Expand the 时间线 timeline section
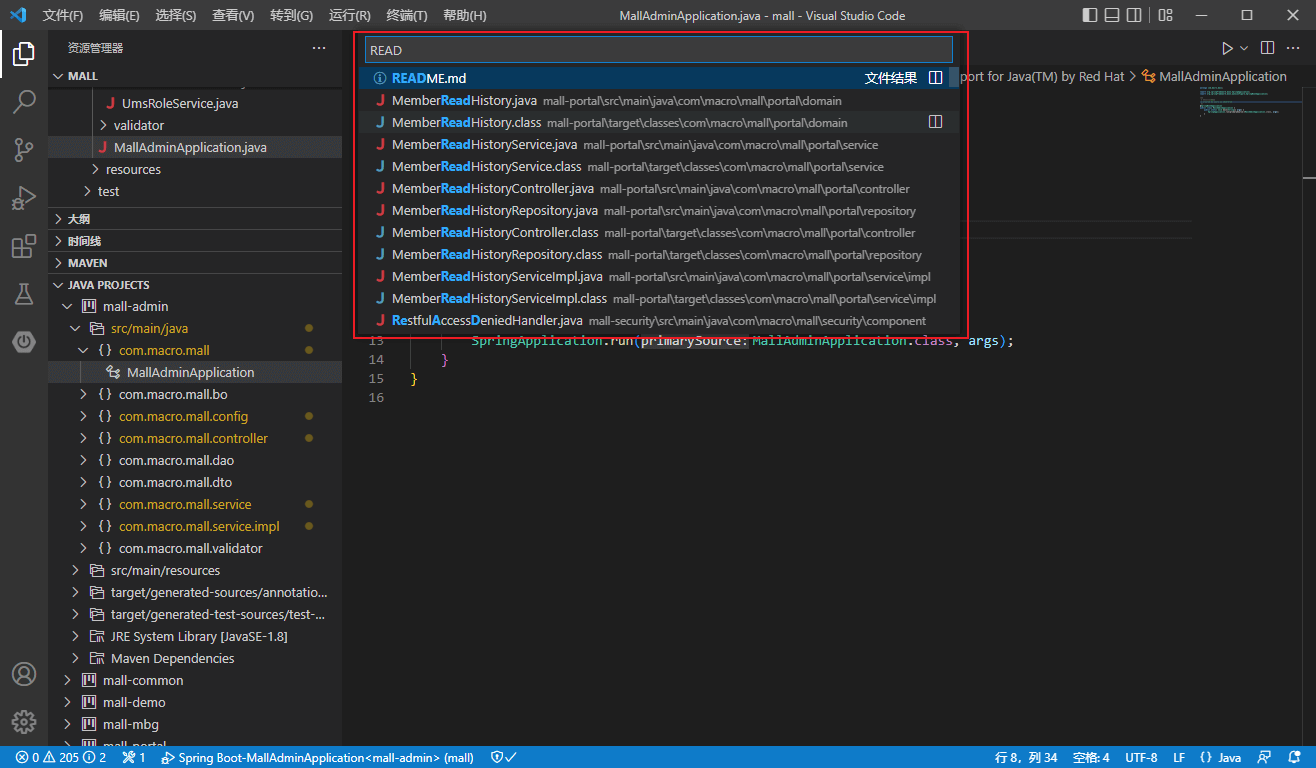 tap(195, 241)
